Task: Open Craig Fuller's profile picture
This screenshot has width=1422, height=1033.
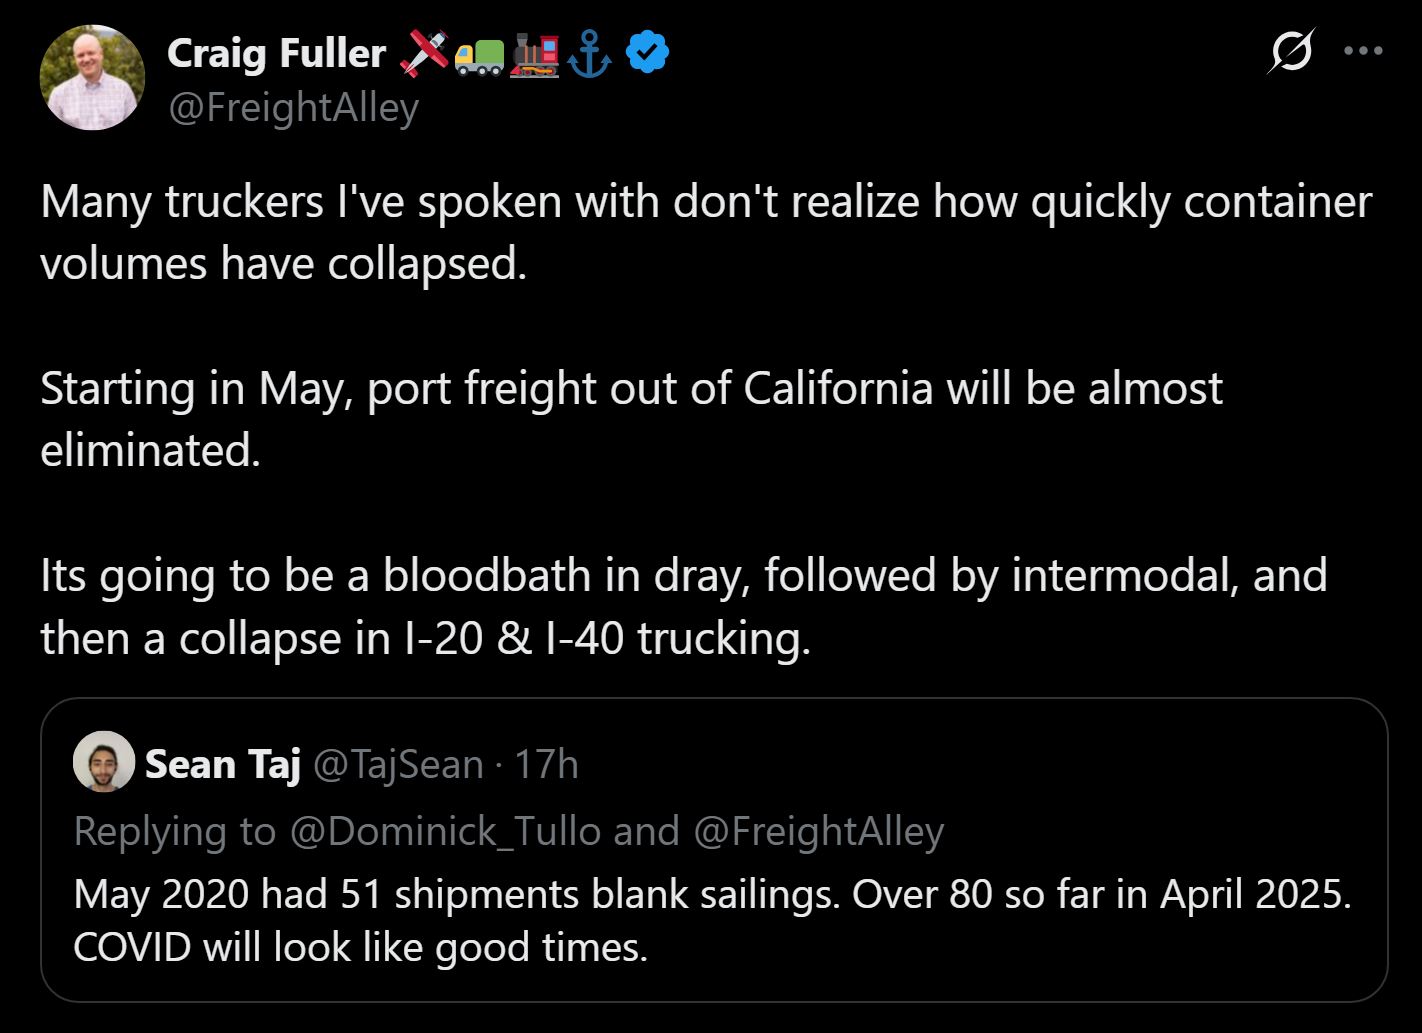Action: pyautogui.click(x=92, y=78)
